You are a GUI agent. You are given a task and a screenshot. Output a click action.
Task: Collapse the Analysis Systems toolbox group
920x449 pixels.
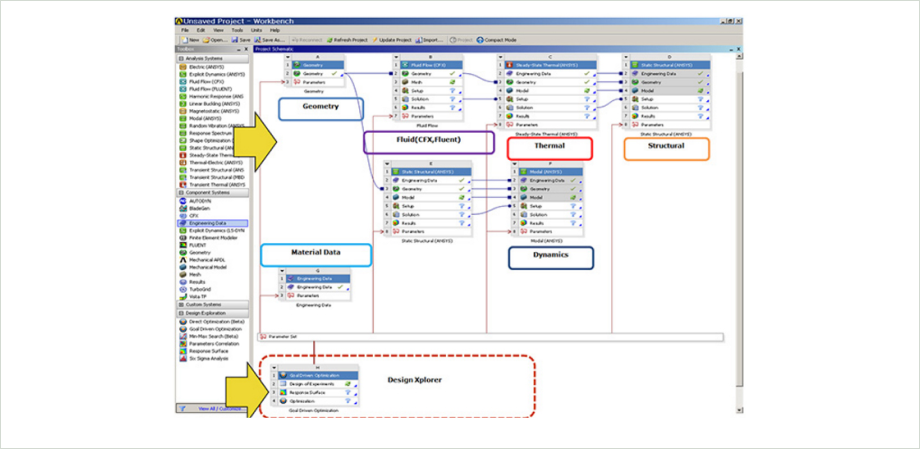(181, 59)
